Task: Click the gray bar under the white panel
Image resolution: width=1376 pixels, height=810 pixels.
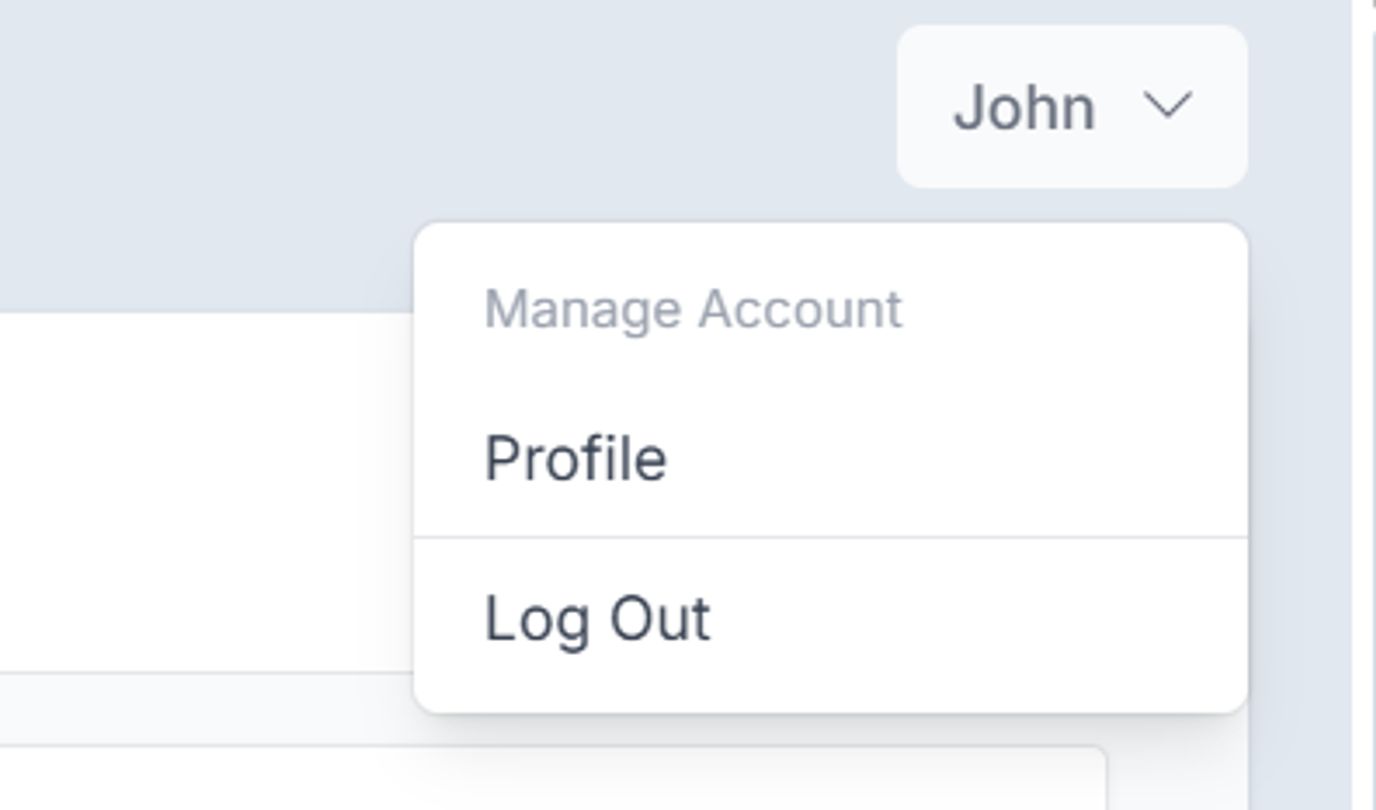Action: tap(200, 708)
